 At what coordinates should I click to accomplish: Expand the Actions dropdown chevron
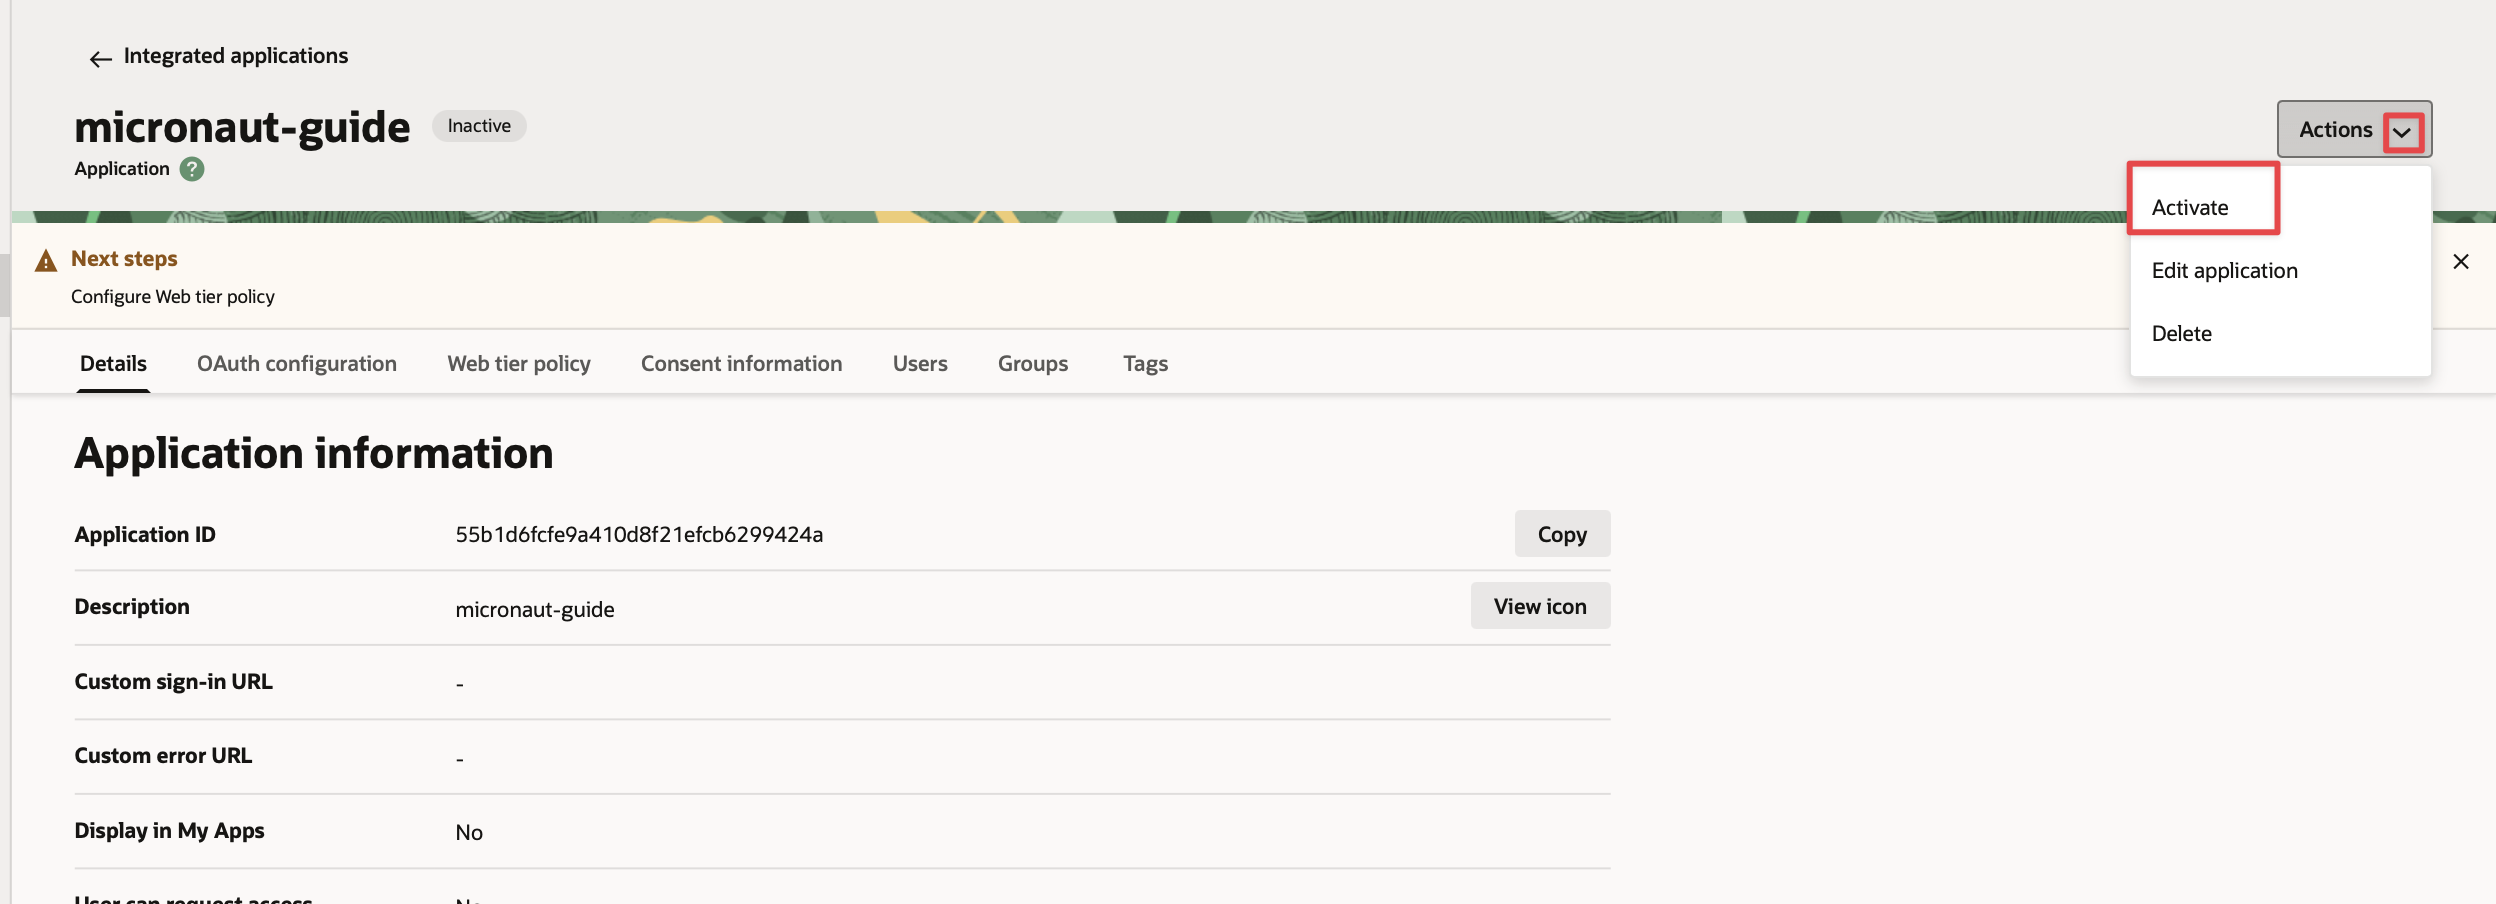click(x=2402, y=131)
